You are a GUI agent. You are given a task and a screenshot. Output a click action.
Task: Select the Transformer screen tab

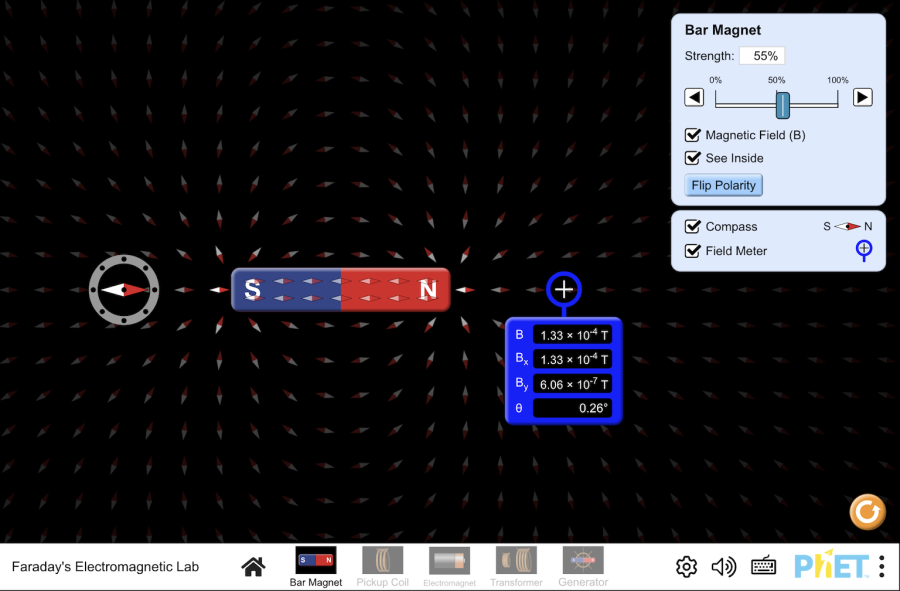[x=516, y=566]
